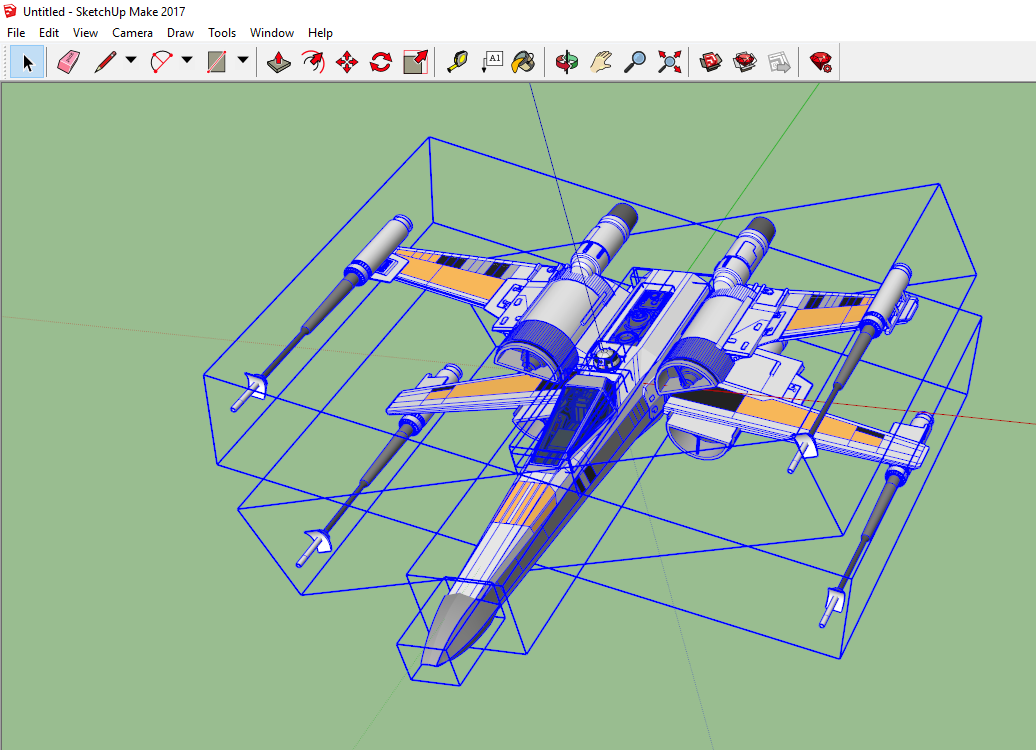Activate the Select arrow tool

[x=27, y=63]
